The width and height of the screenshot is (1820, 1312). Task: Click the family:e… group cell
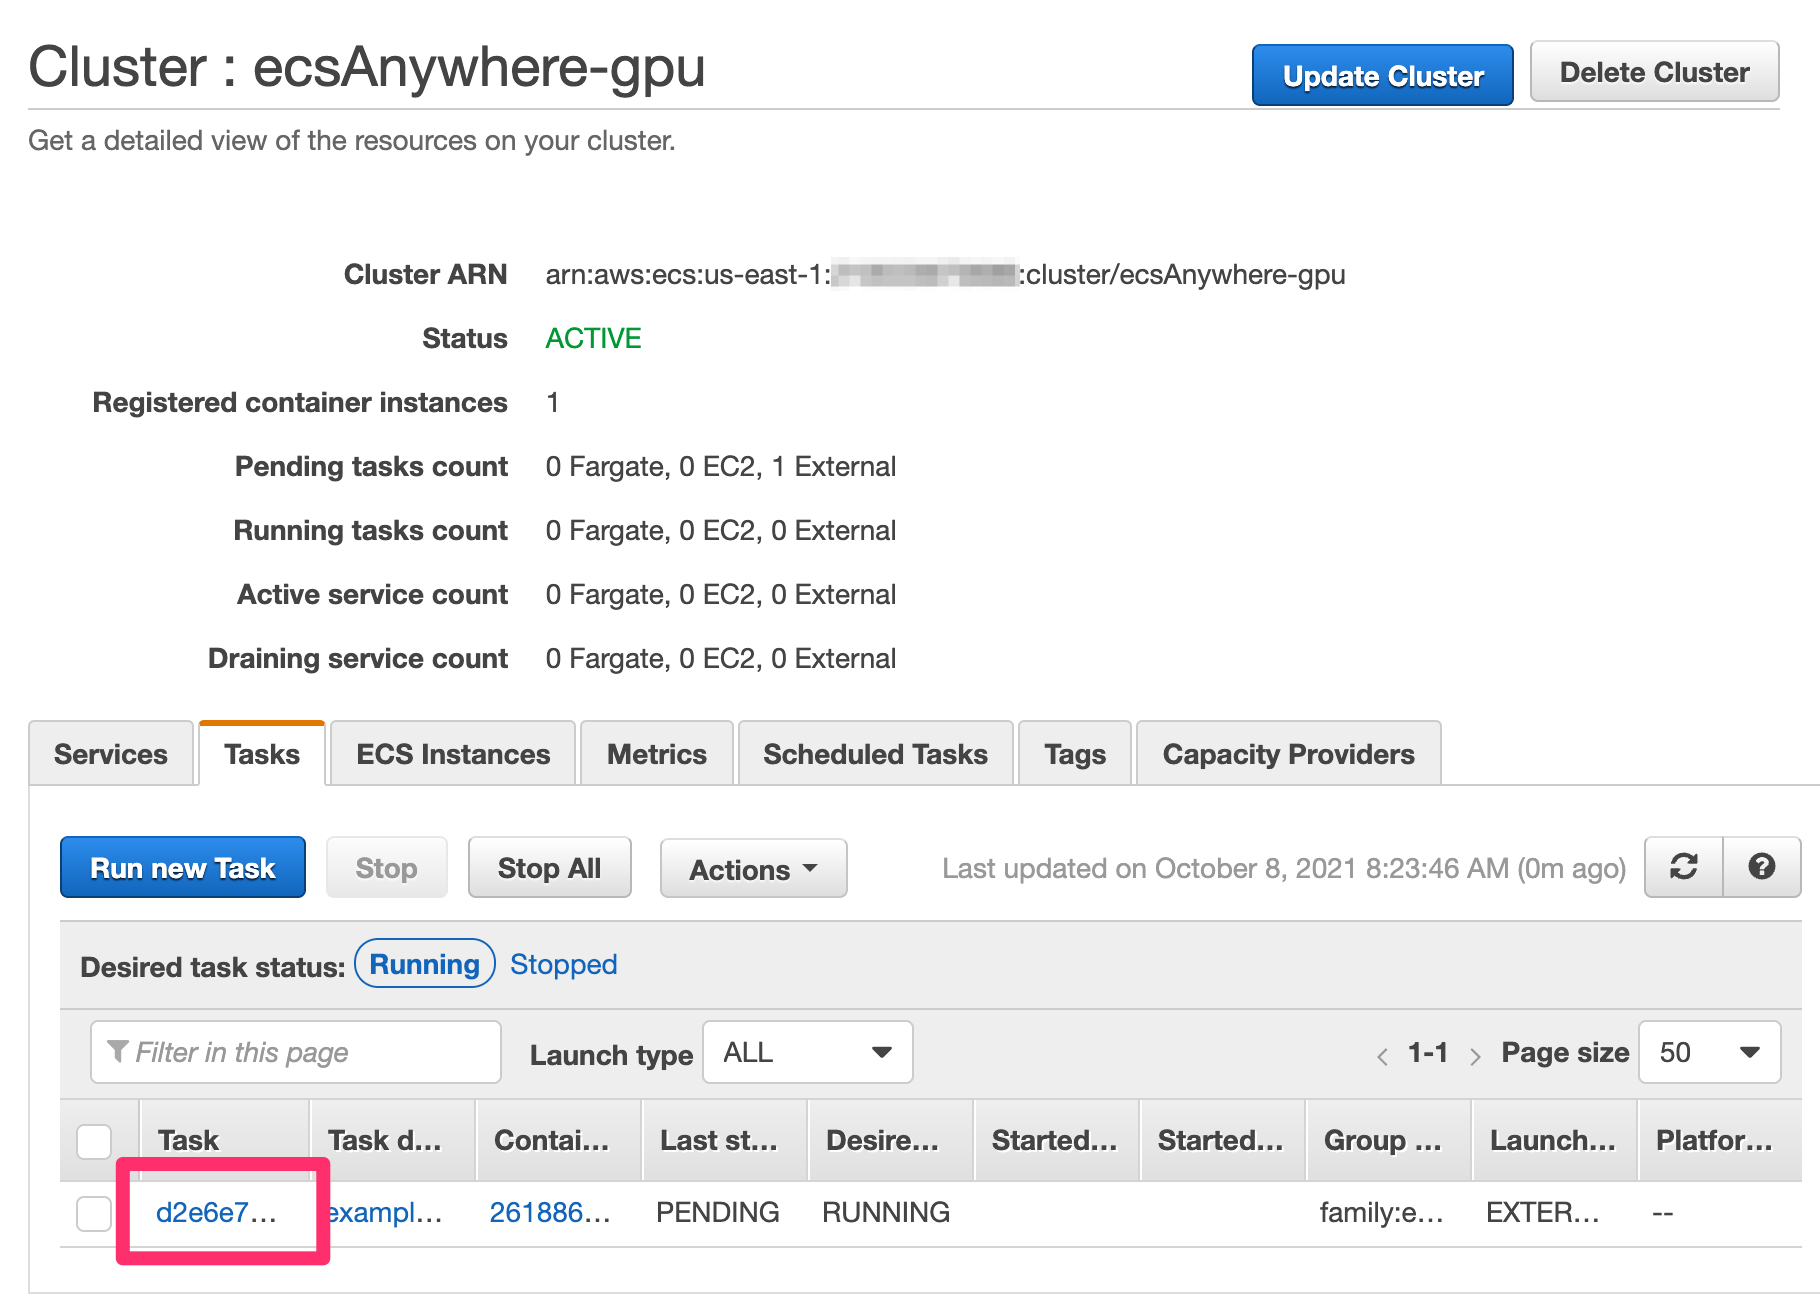(x=1381, y=1212)
